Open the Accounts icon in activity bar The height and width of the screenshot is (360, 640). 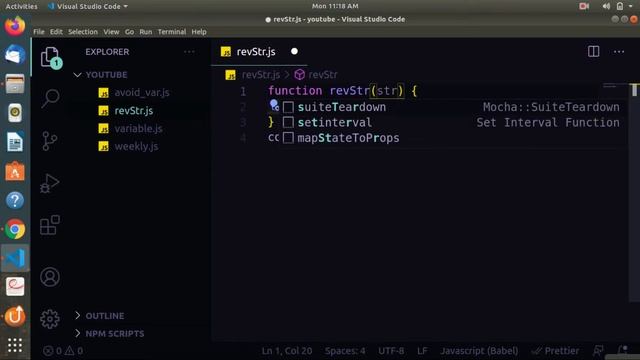(50, 277)
